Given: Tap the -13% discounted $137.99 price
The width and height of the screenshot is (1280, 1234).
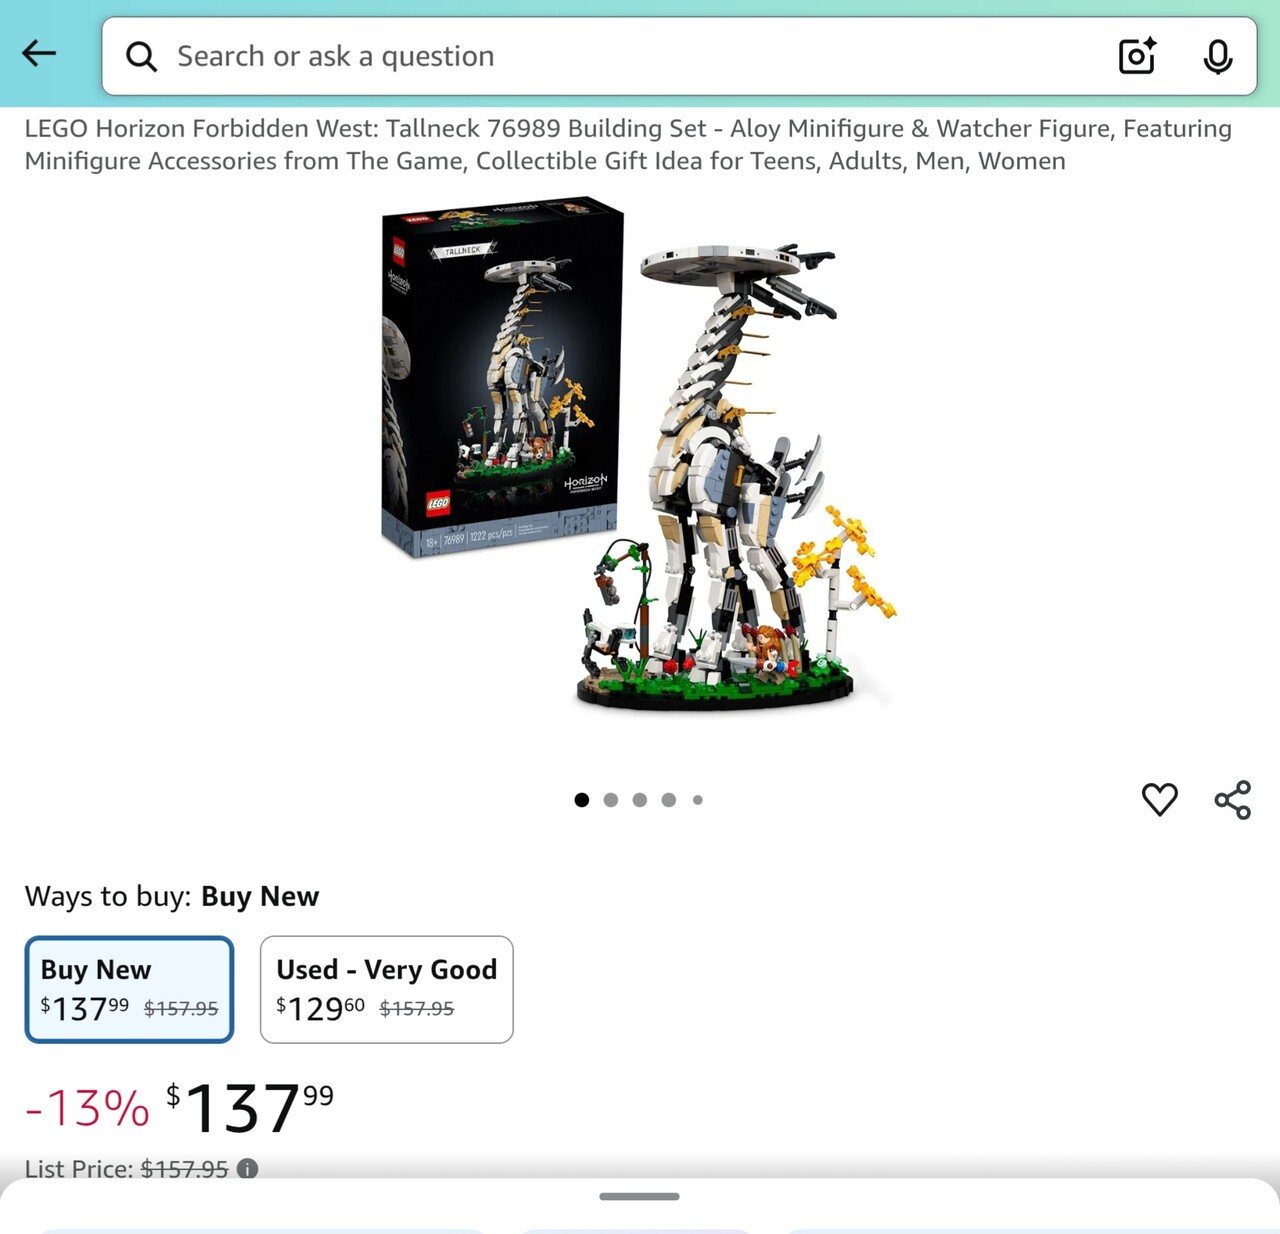Looking at the screenshot, I should pos(179,1108).
